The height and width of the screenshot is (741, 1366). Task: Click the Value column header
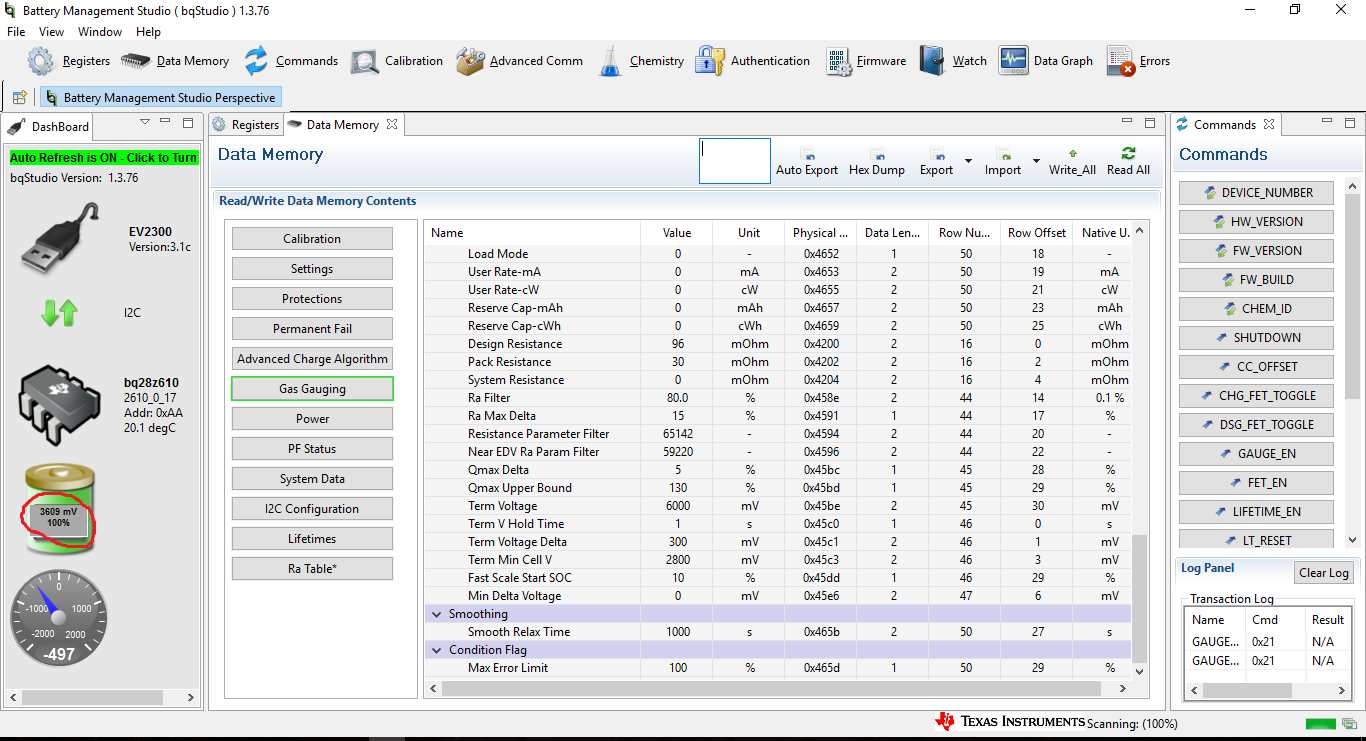click(677, 233)
